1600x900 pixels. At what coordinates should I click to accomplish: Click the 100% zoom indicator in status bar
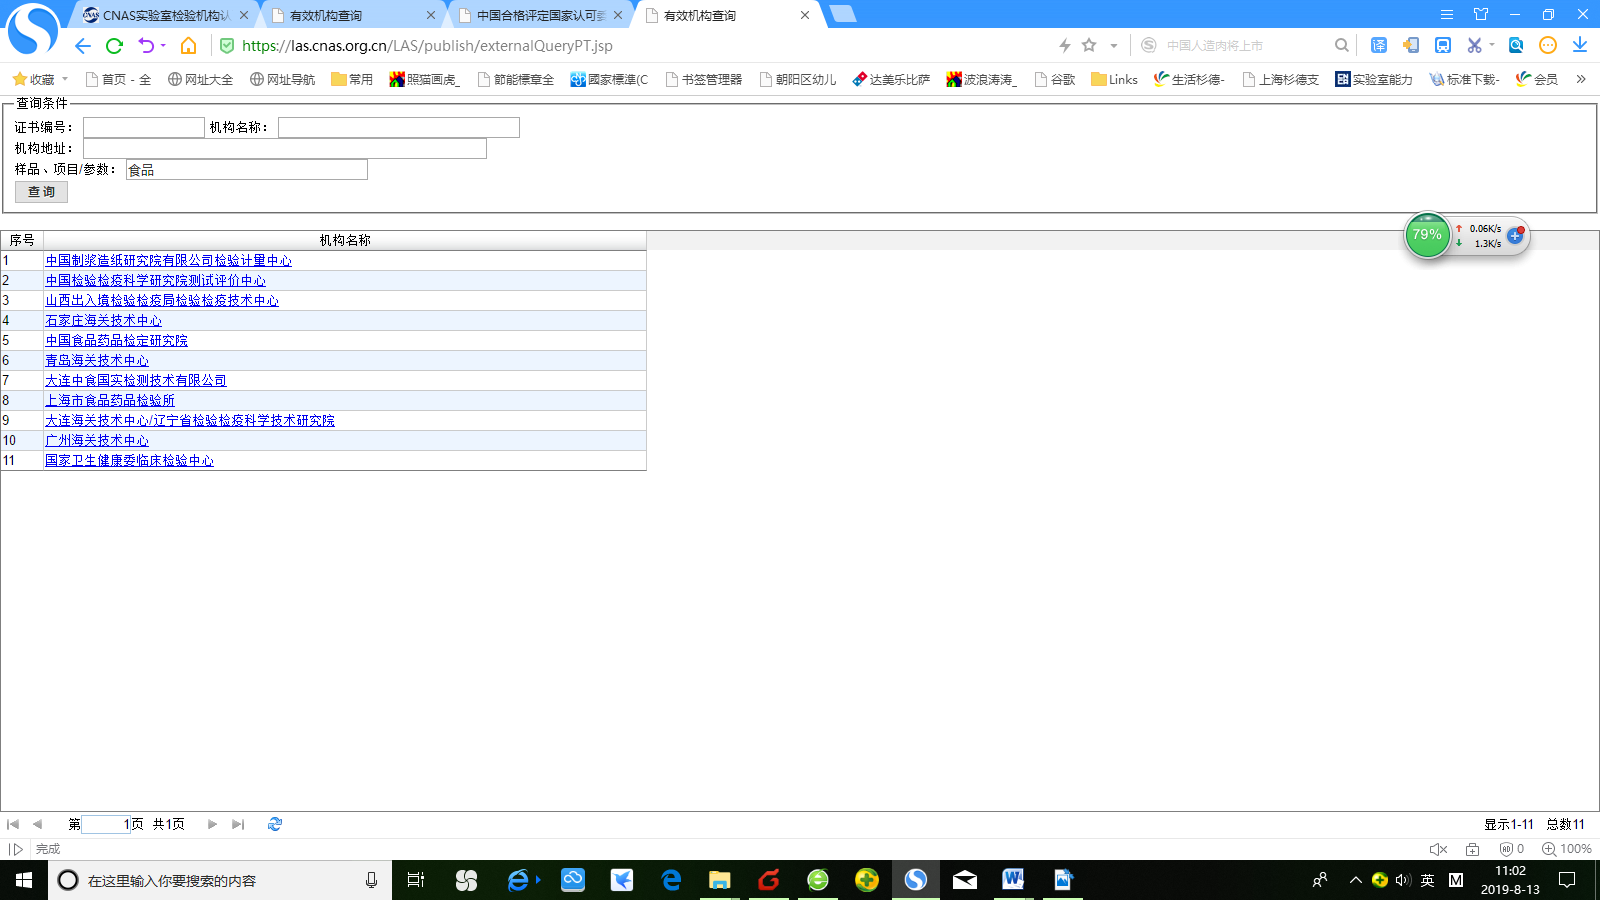[x=1567, y=849]
